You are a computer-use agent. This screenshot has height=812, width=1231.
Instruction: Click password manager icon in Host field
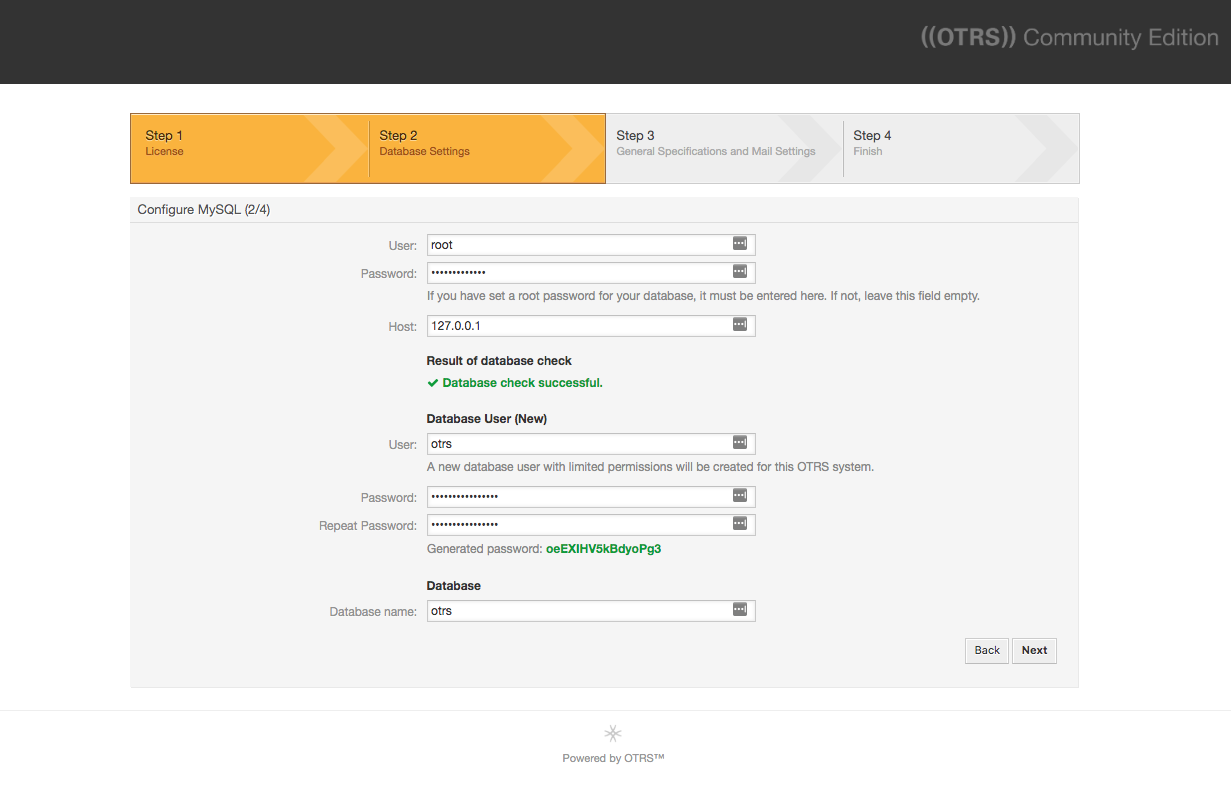740,324
